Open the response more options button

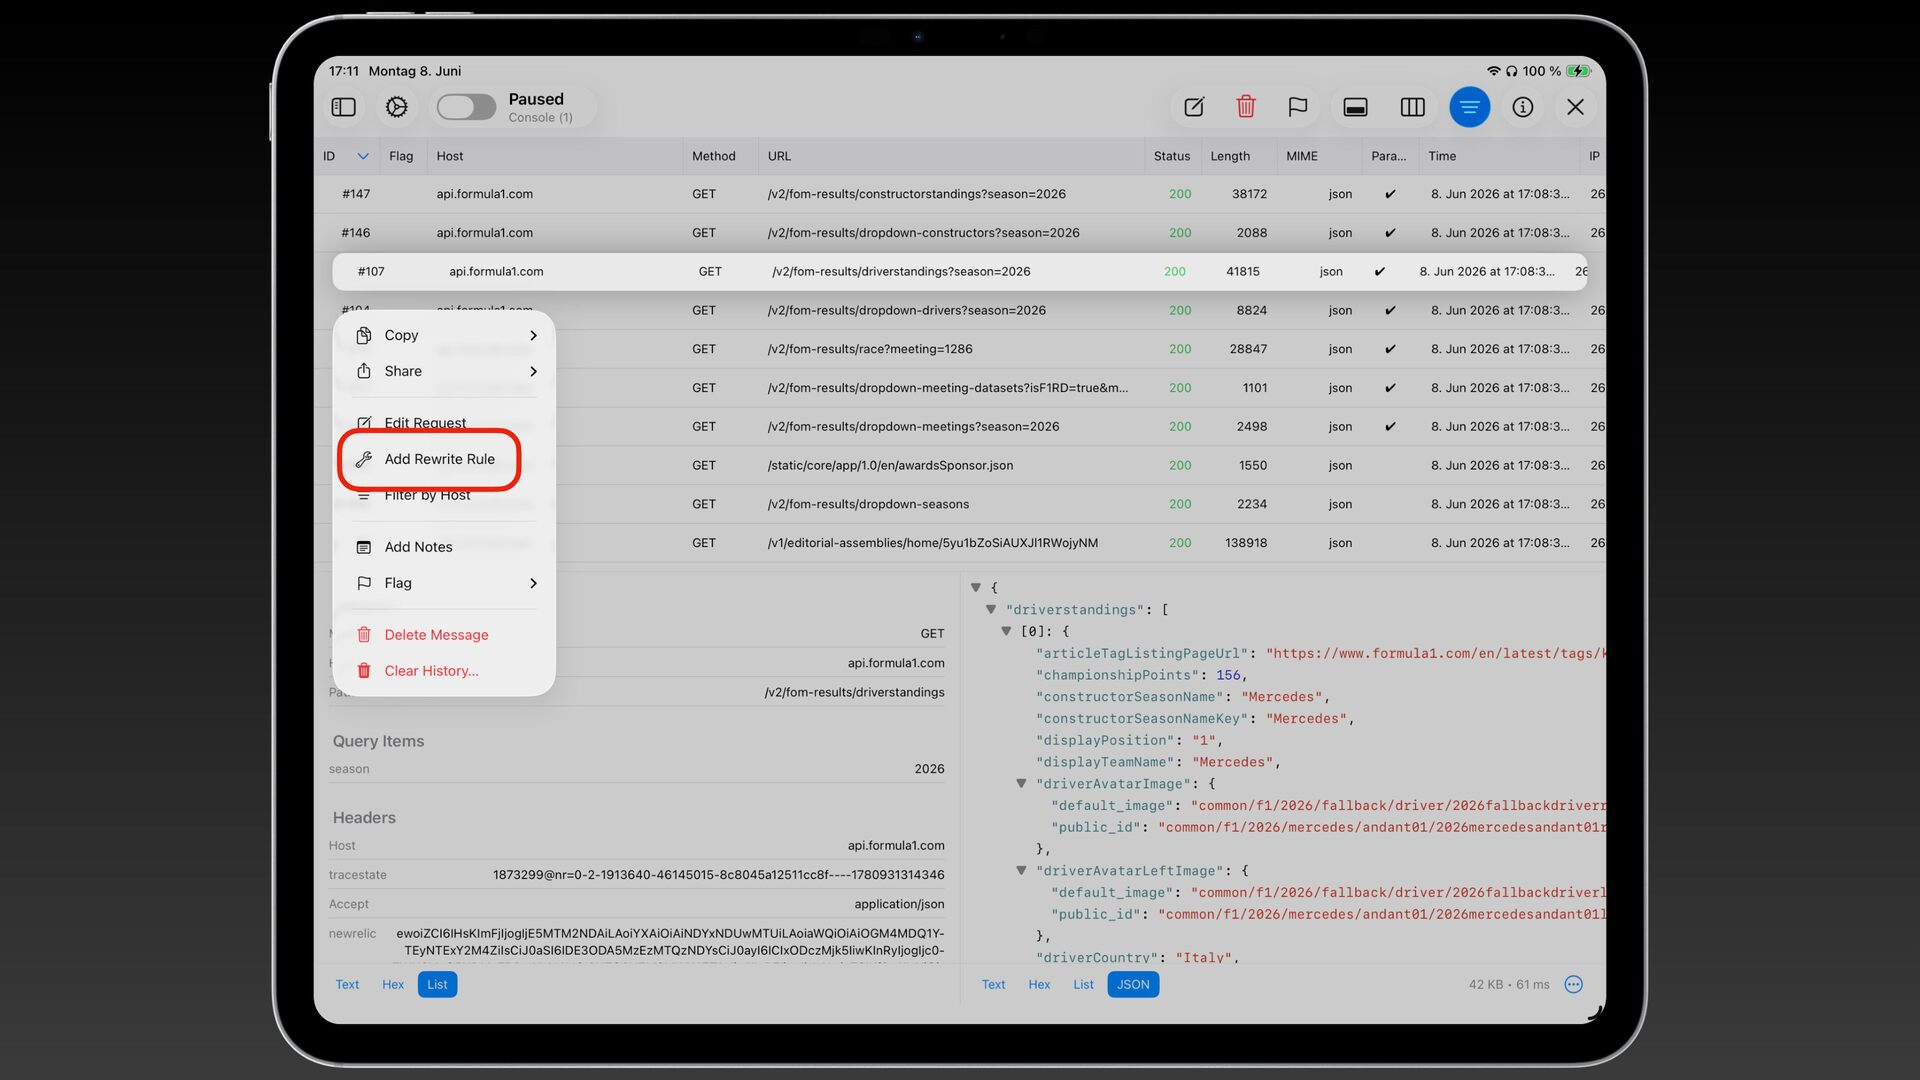[1573, 984]
